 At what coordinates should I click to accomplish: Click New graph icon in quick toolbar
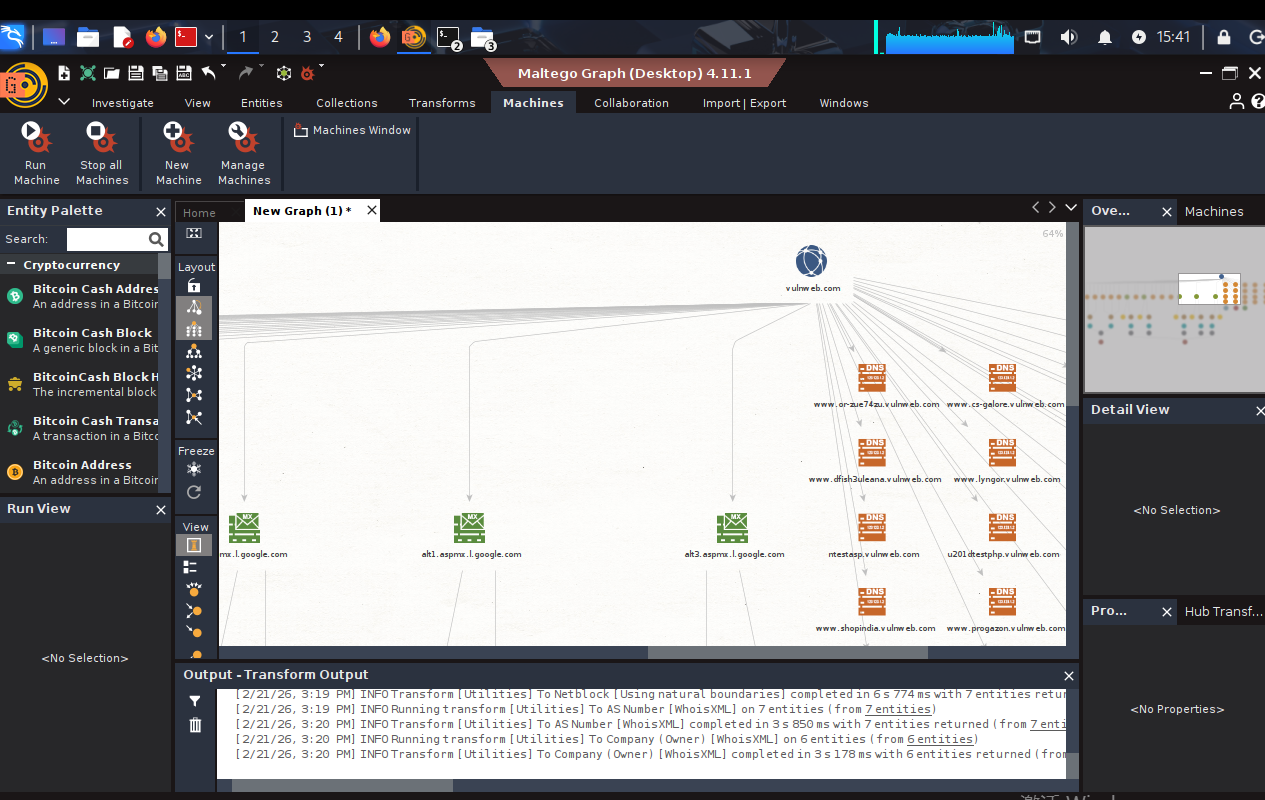pos(65,73)
